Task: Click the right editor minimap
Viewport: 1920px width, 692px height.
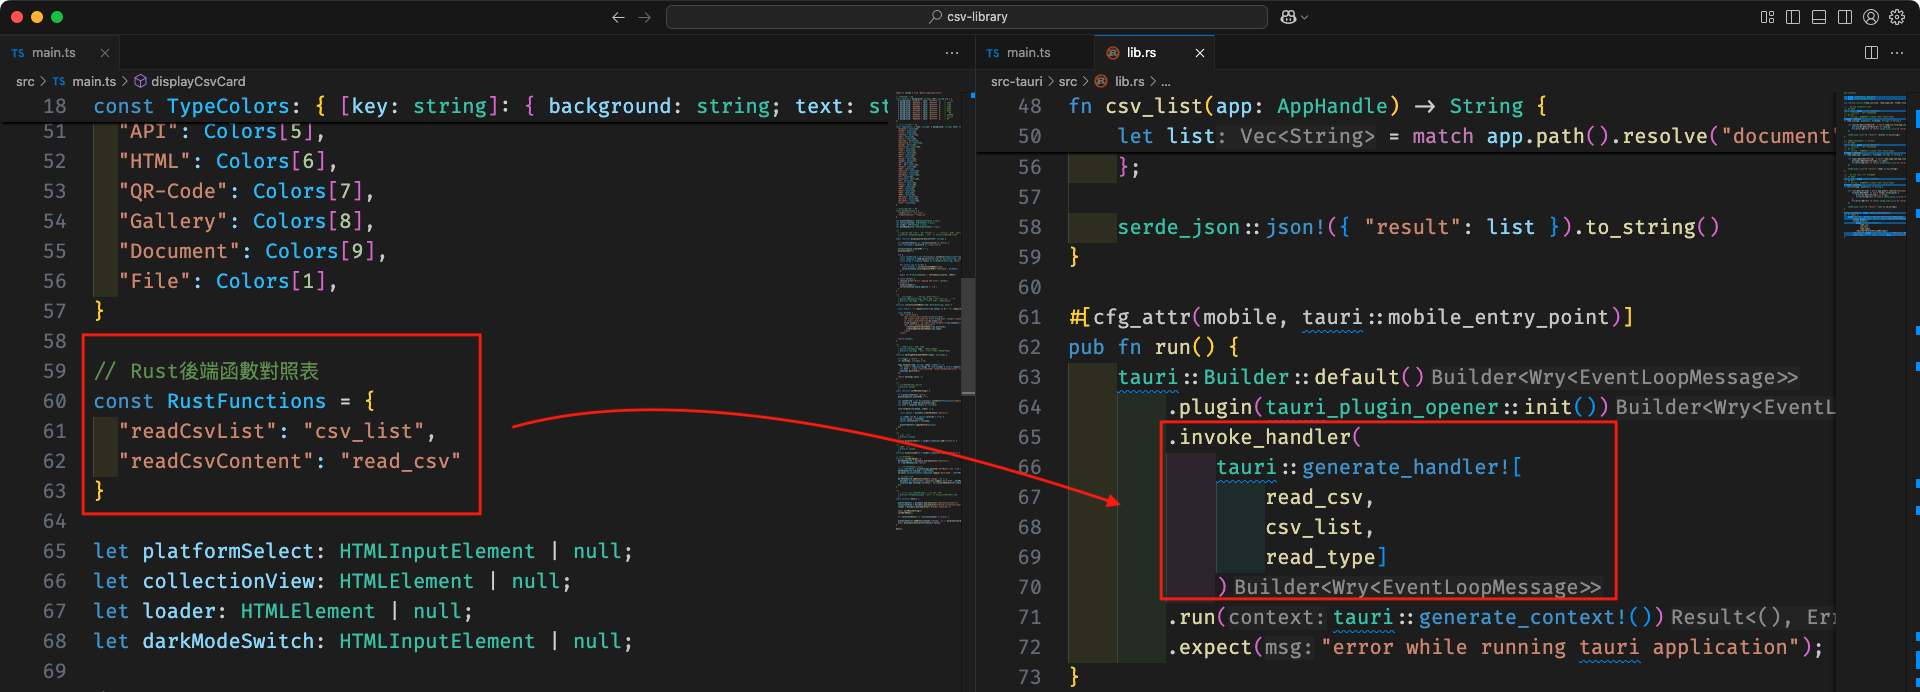Action: (1875, 165)
